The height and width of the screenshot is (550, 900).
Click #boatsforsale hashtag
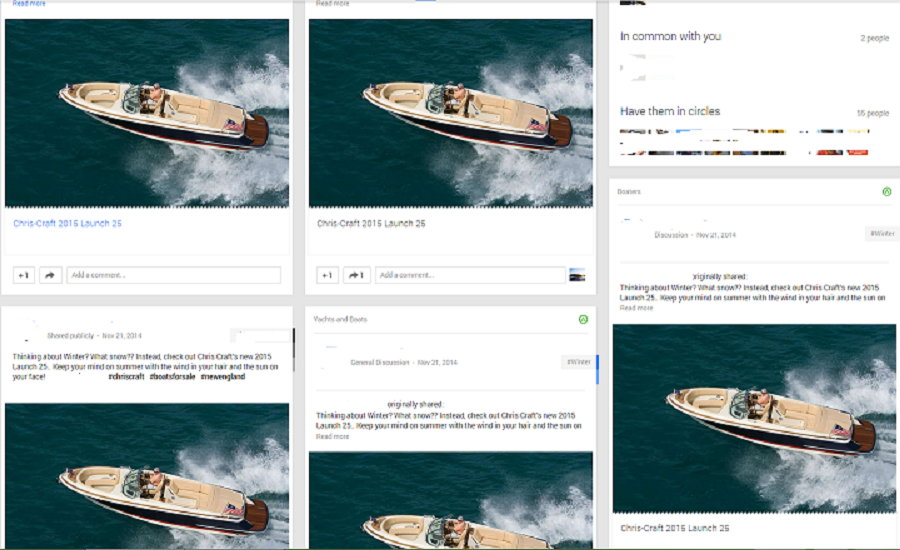[172, 377]
